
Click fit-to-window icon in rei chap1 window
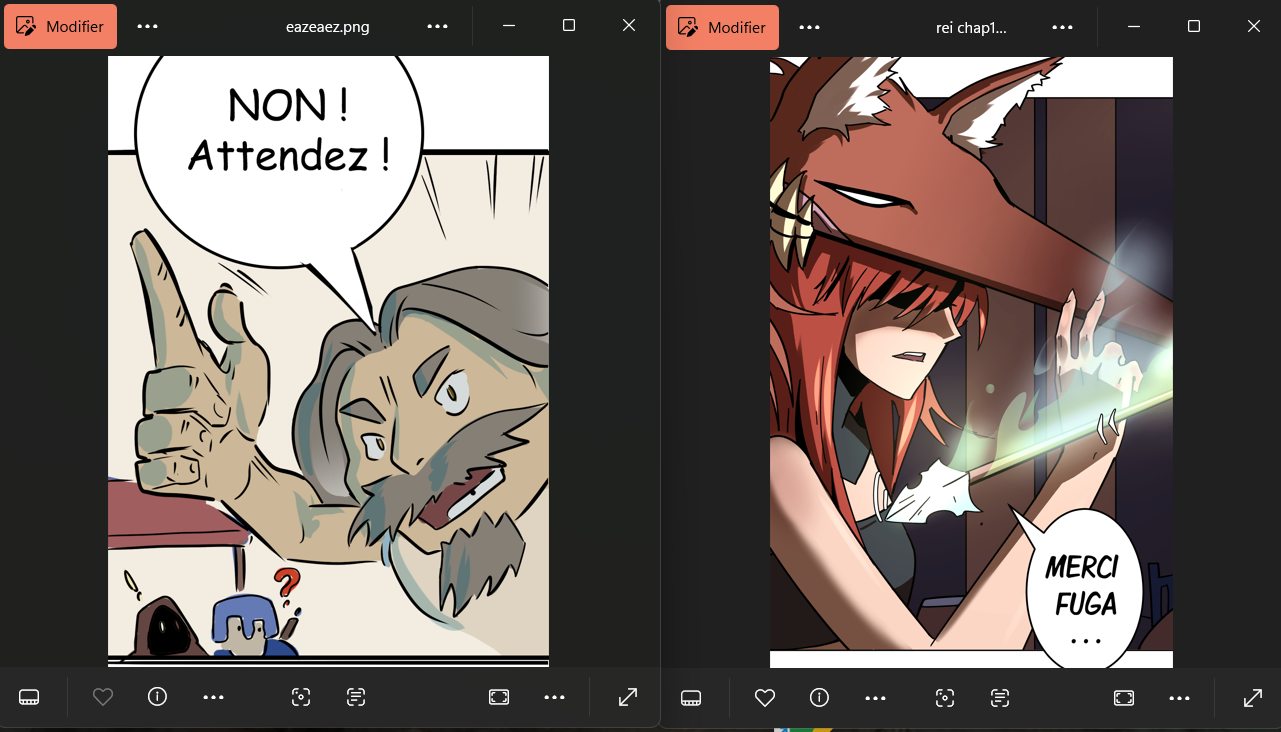1124,697
